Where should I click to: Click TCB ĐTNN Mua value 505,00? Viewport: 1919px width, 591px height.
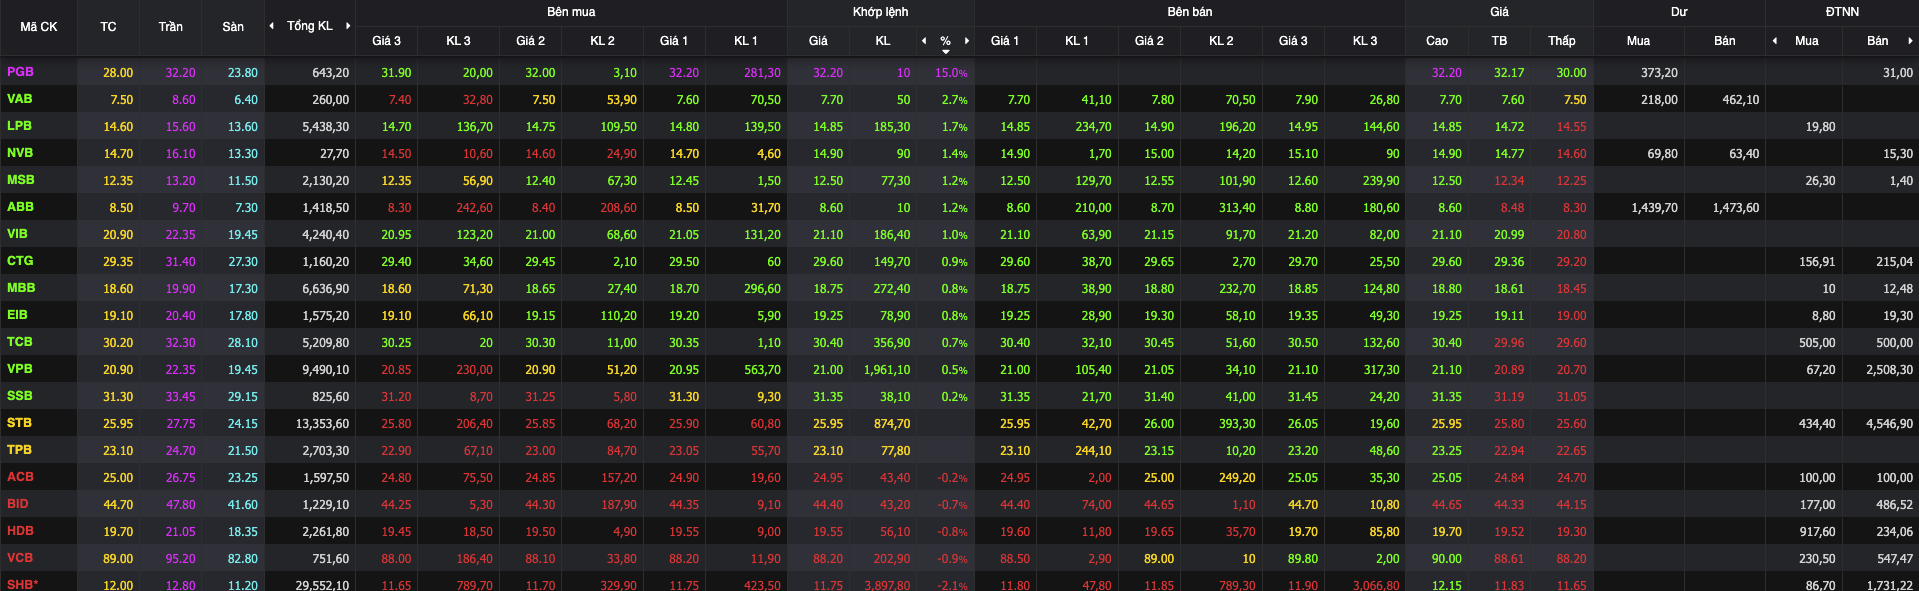(x=1817, y=343)
